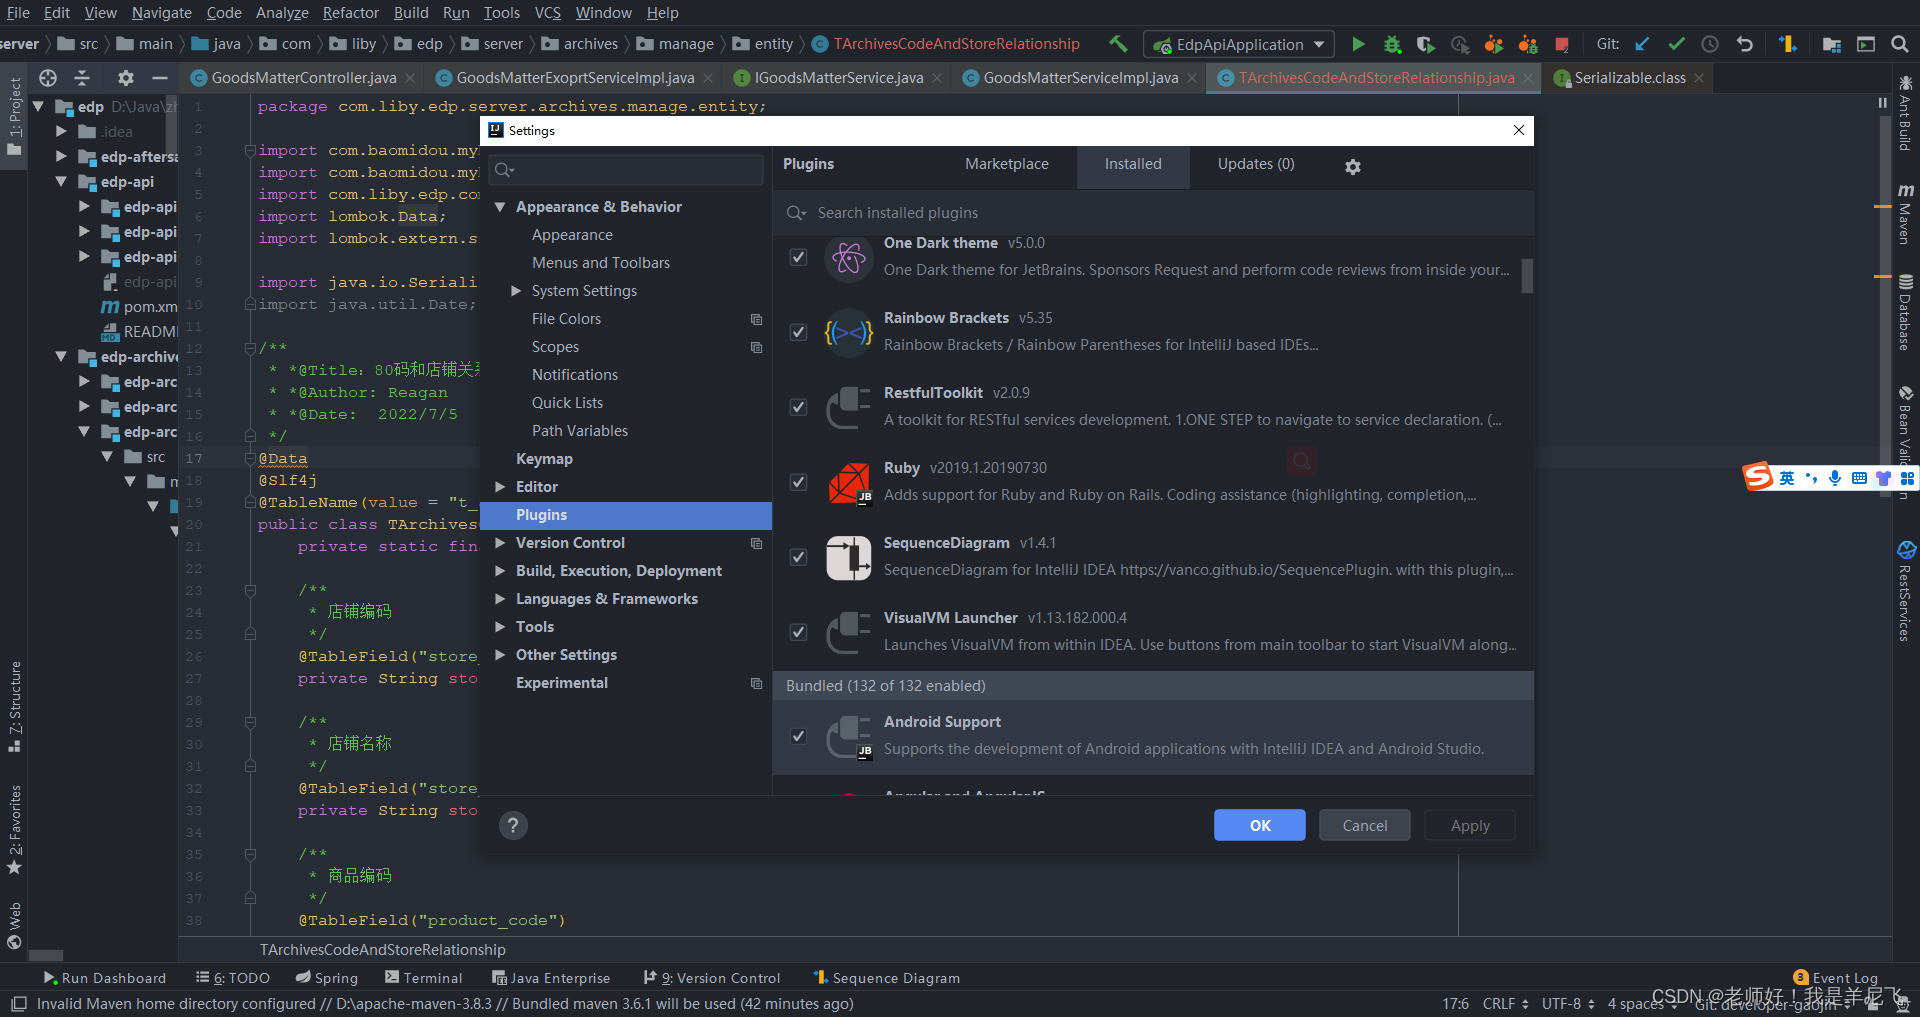Open the VCS menu
Viewport: 1920px width, 1017px height.
[548, 12]
